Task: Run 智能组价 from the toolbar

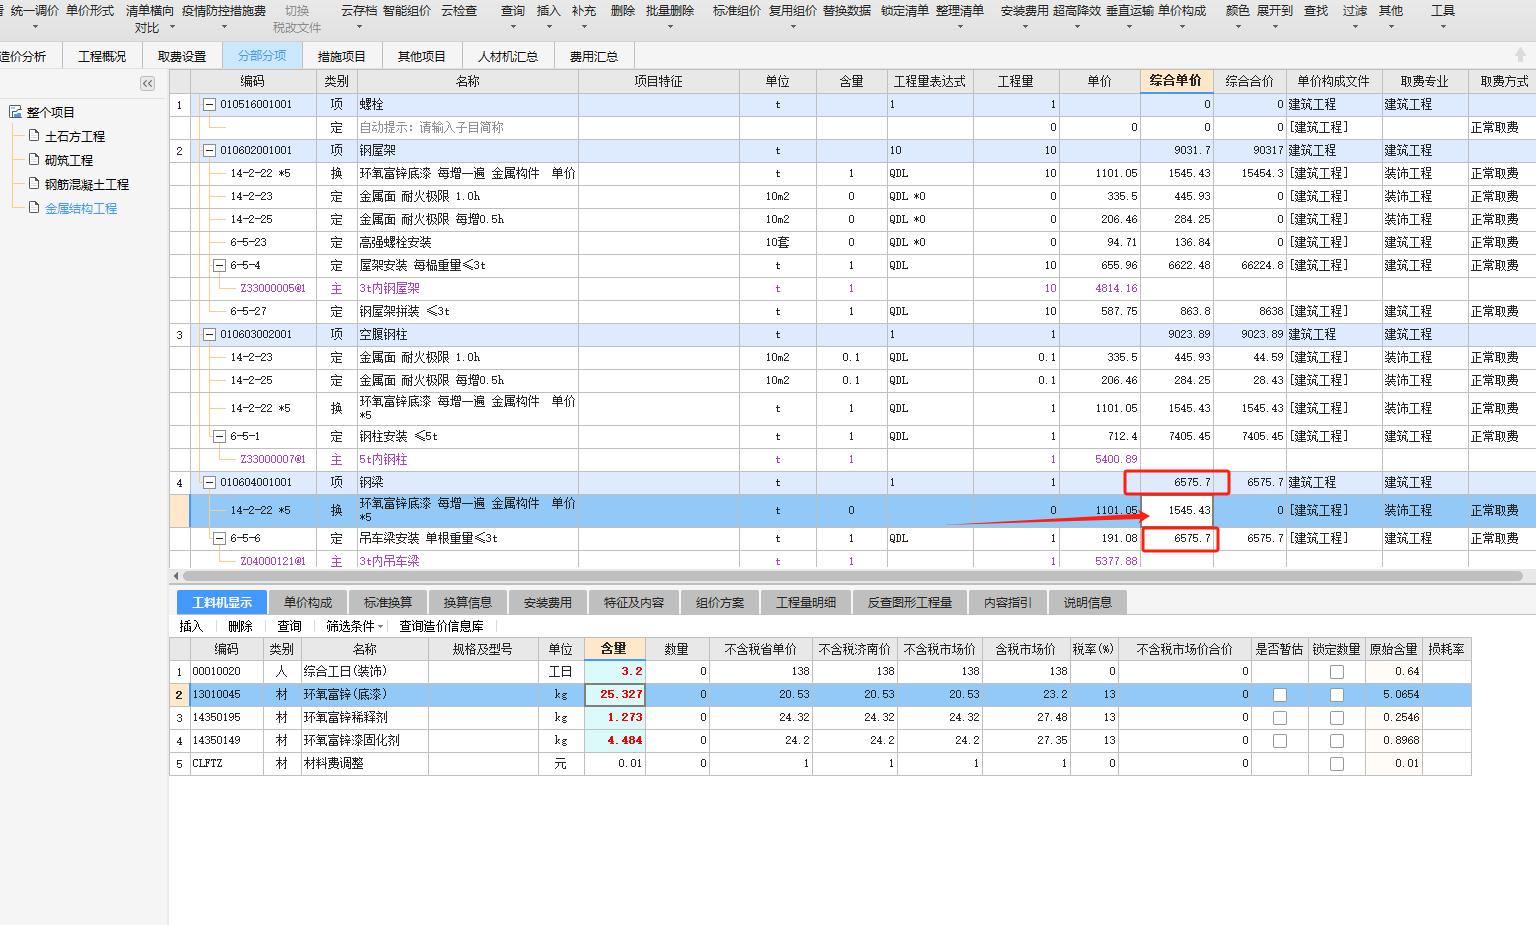Action: coord(407,11)
